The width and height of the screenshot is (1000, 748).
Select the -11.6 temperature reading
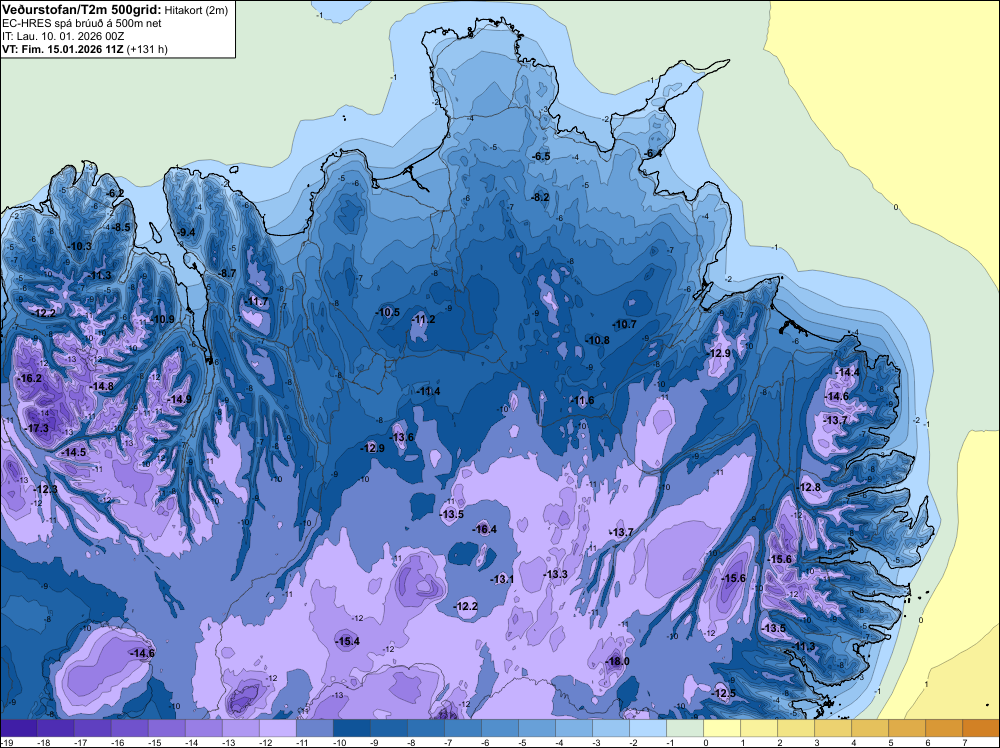[582, 400]
